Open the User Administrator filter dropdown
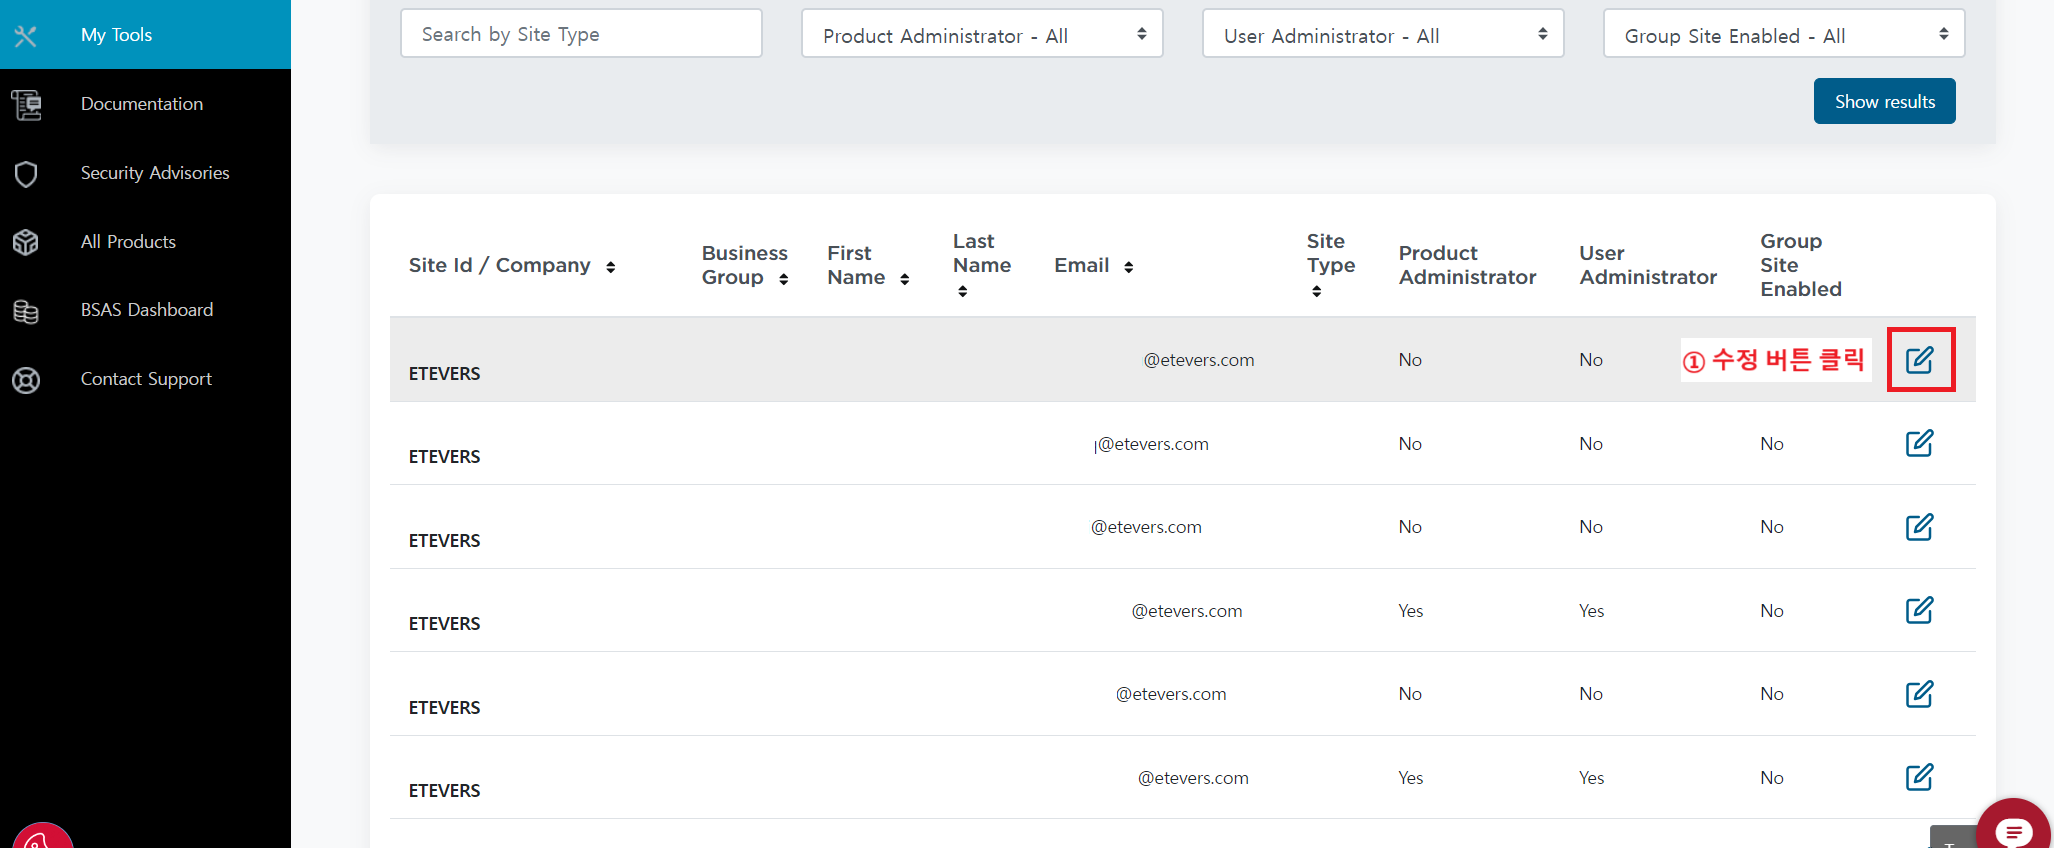The image size is (2054, 848). 1382,35
